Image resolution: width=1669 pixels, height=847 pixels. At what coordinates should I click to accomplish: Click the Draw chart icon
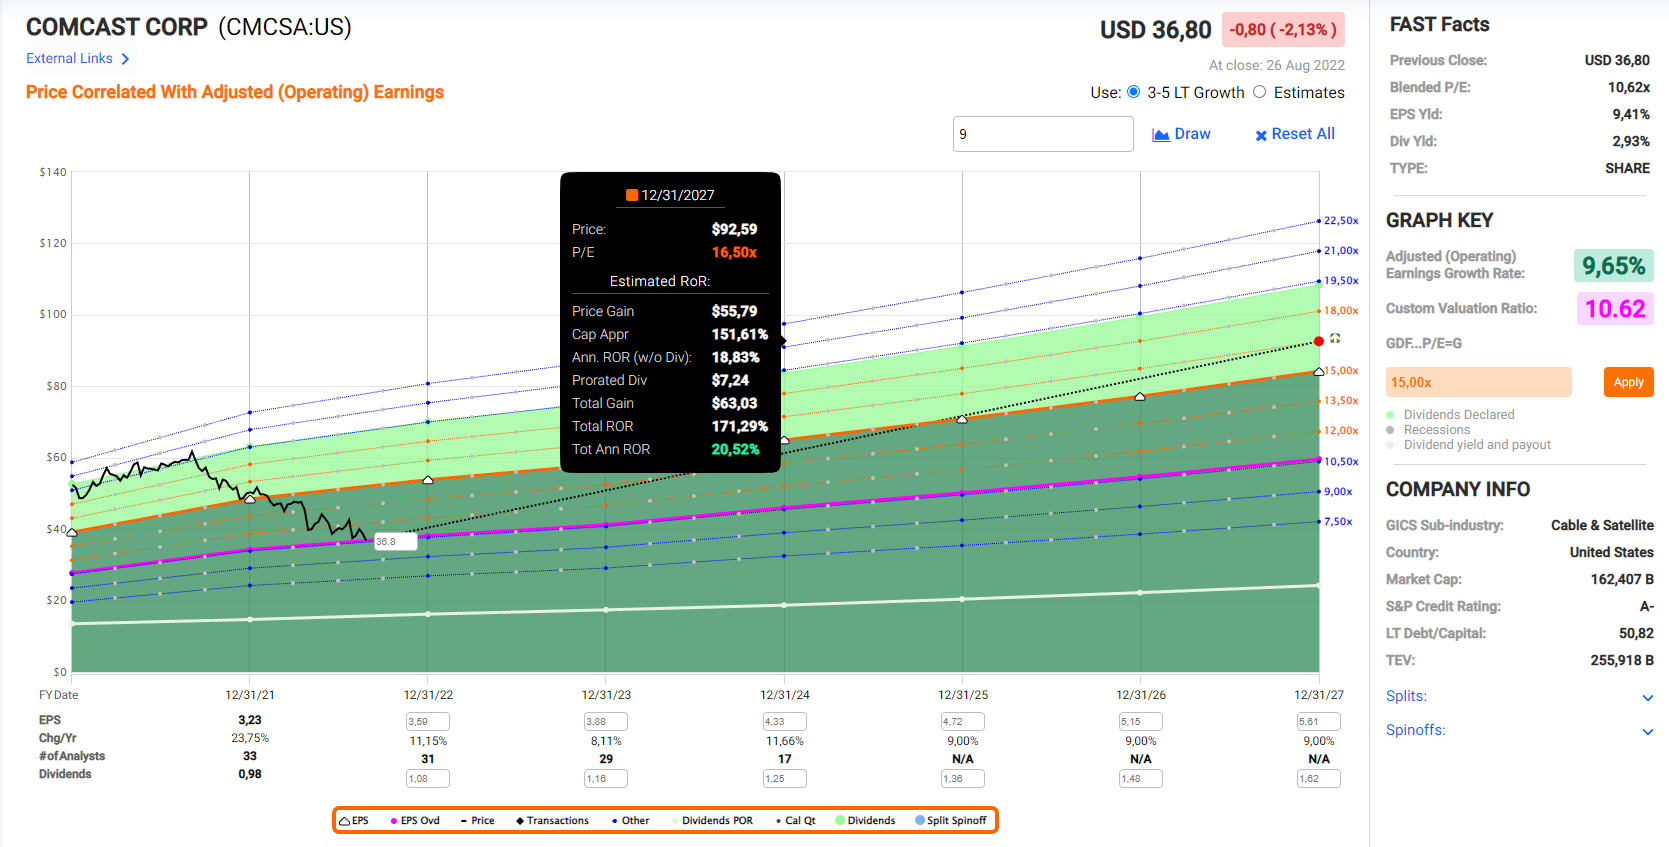(1161, 135)
